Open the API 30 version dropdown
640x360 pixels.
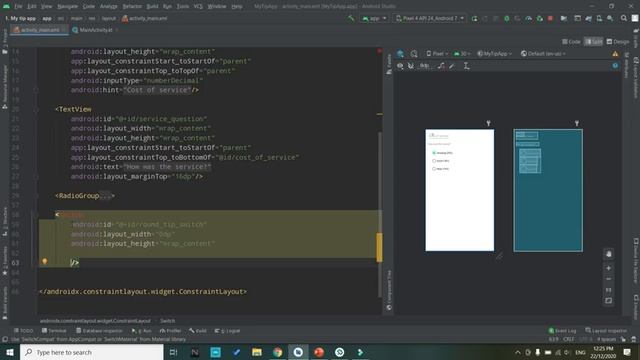click(x=462, y=54)
